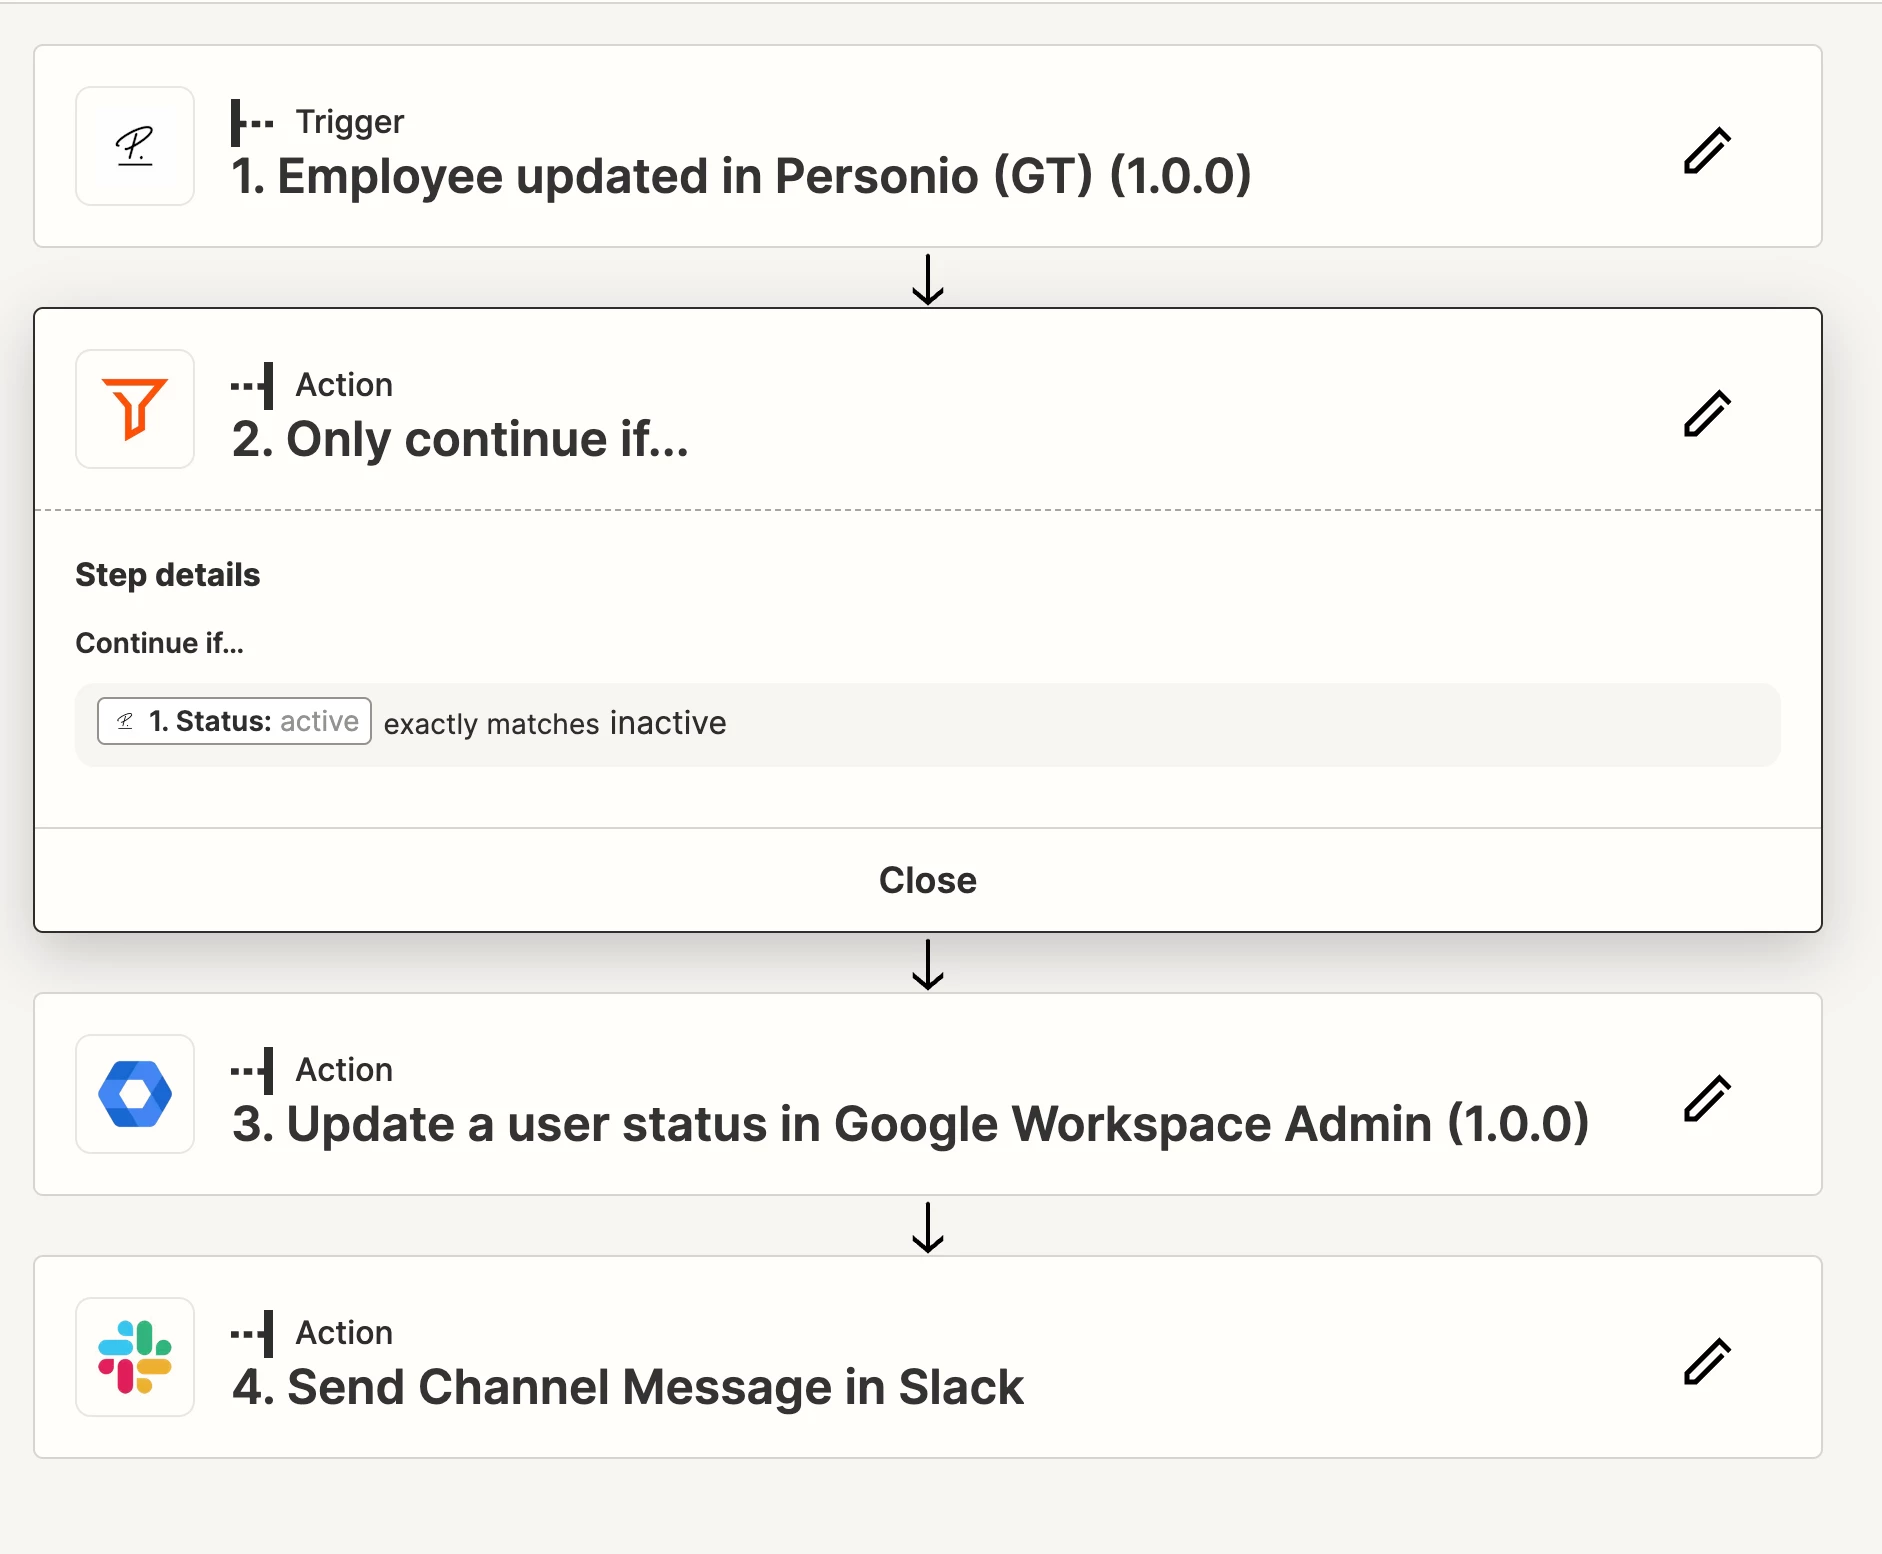The image size is (1882, 1554).
Task: Edit the Send Channel Message Slack step
Action: [1707, 1361]
